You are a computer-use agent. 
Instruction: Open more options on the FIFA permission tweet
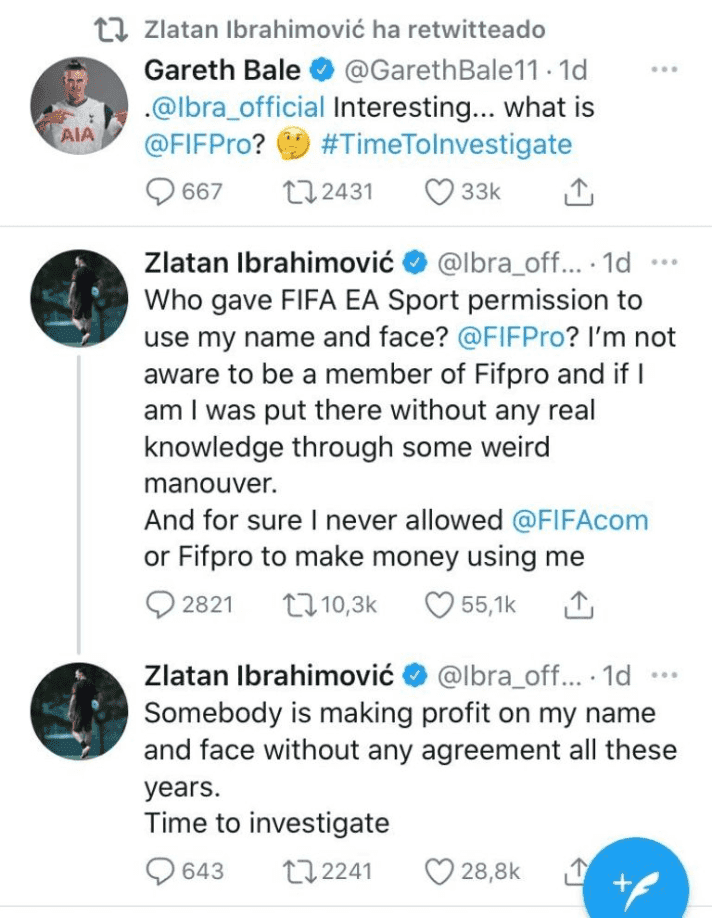pos(664,262)
